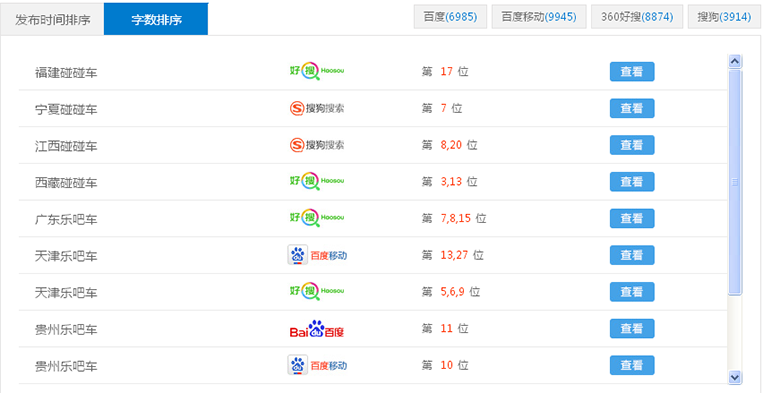Click 查看 for 广东乐吧车 row

pyautogui.click(x=632, y=218)
